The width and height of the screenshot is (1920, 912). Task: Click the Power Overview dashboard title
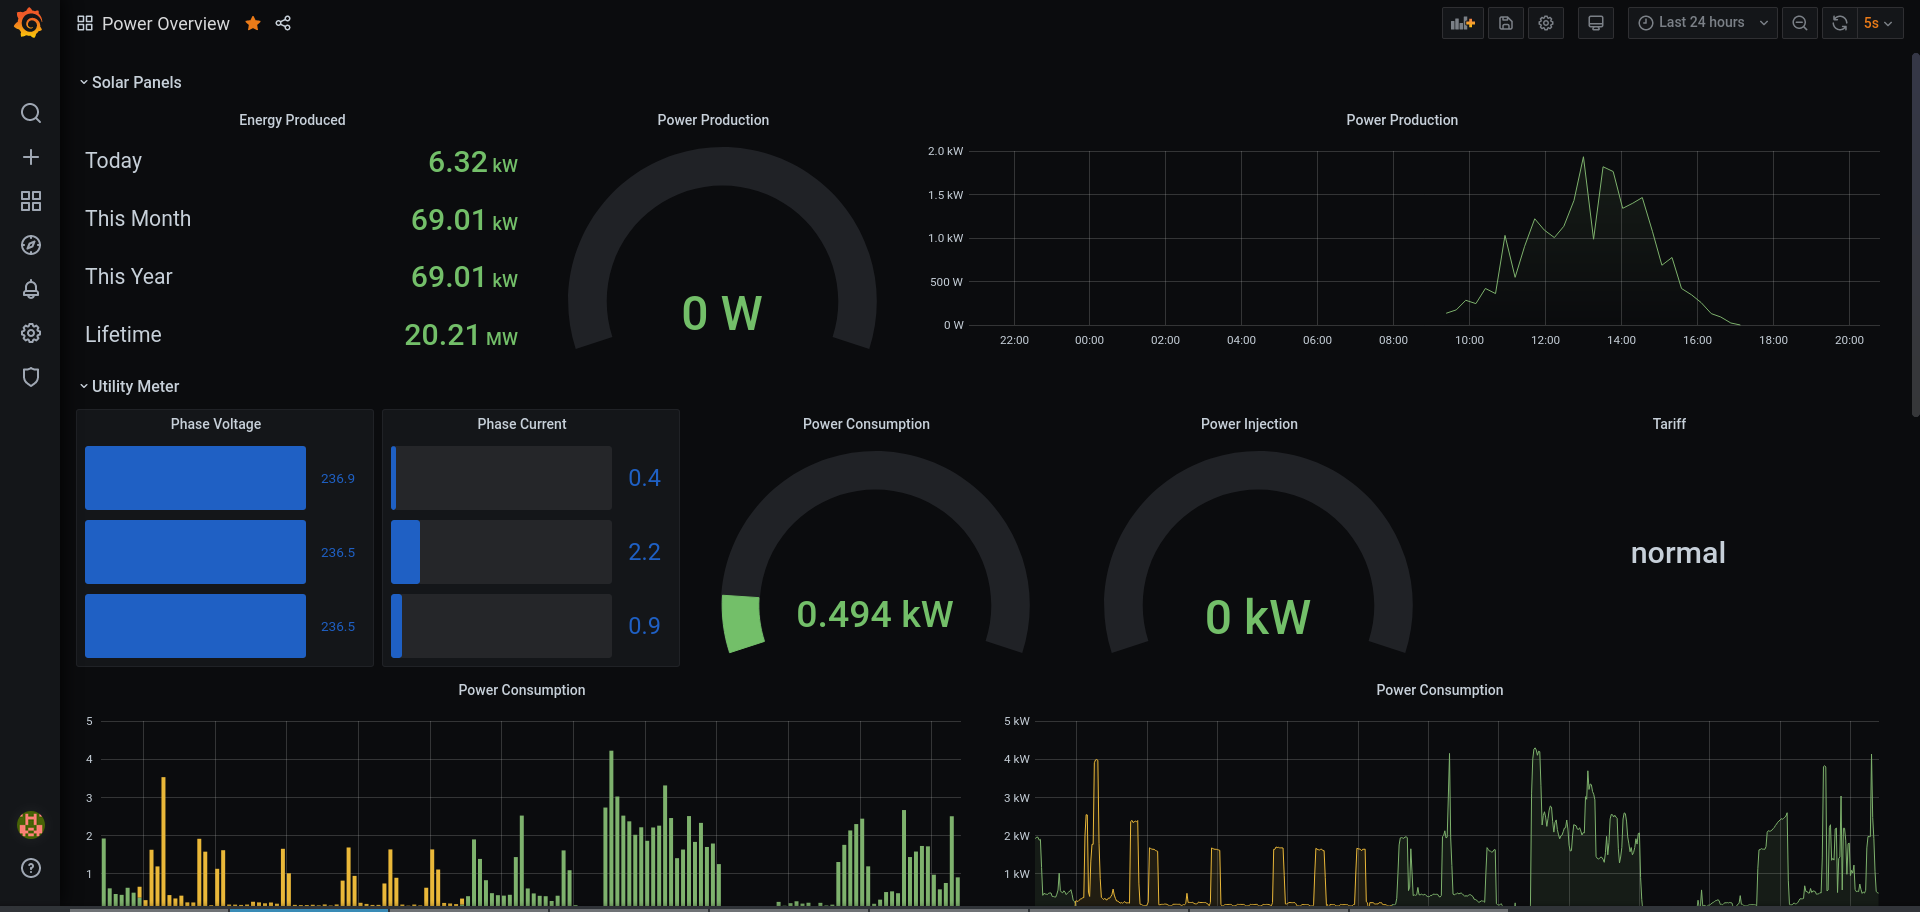[x=165, y=23]
